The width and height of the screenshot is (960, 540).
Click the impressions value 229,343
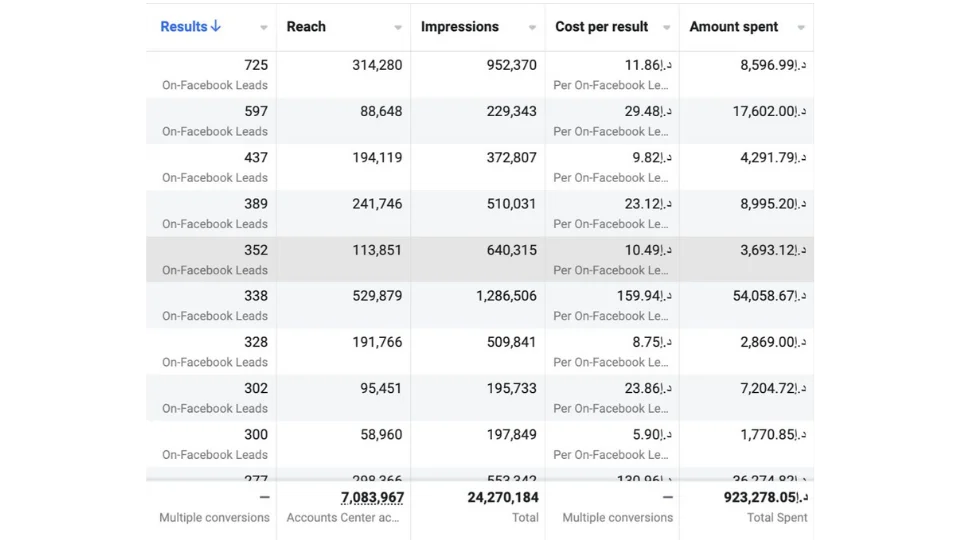click(x=512, y=111)
